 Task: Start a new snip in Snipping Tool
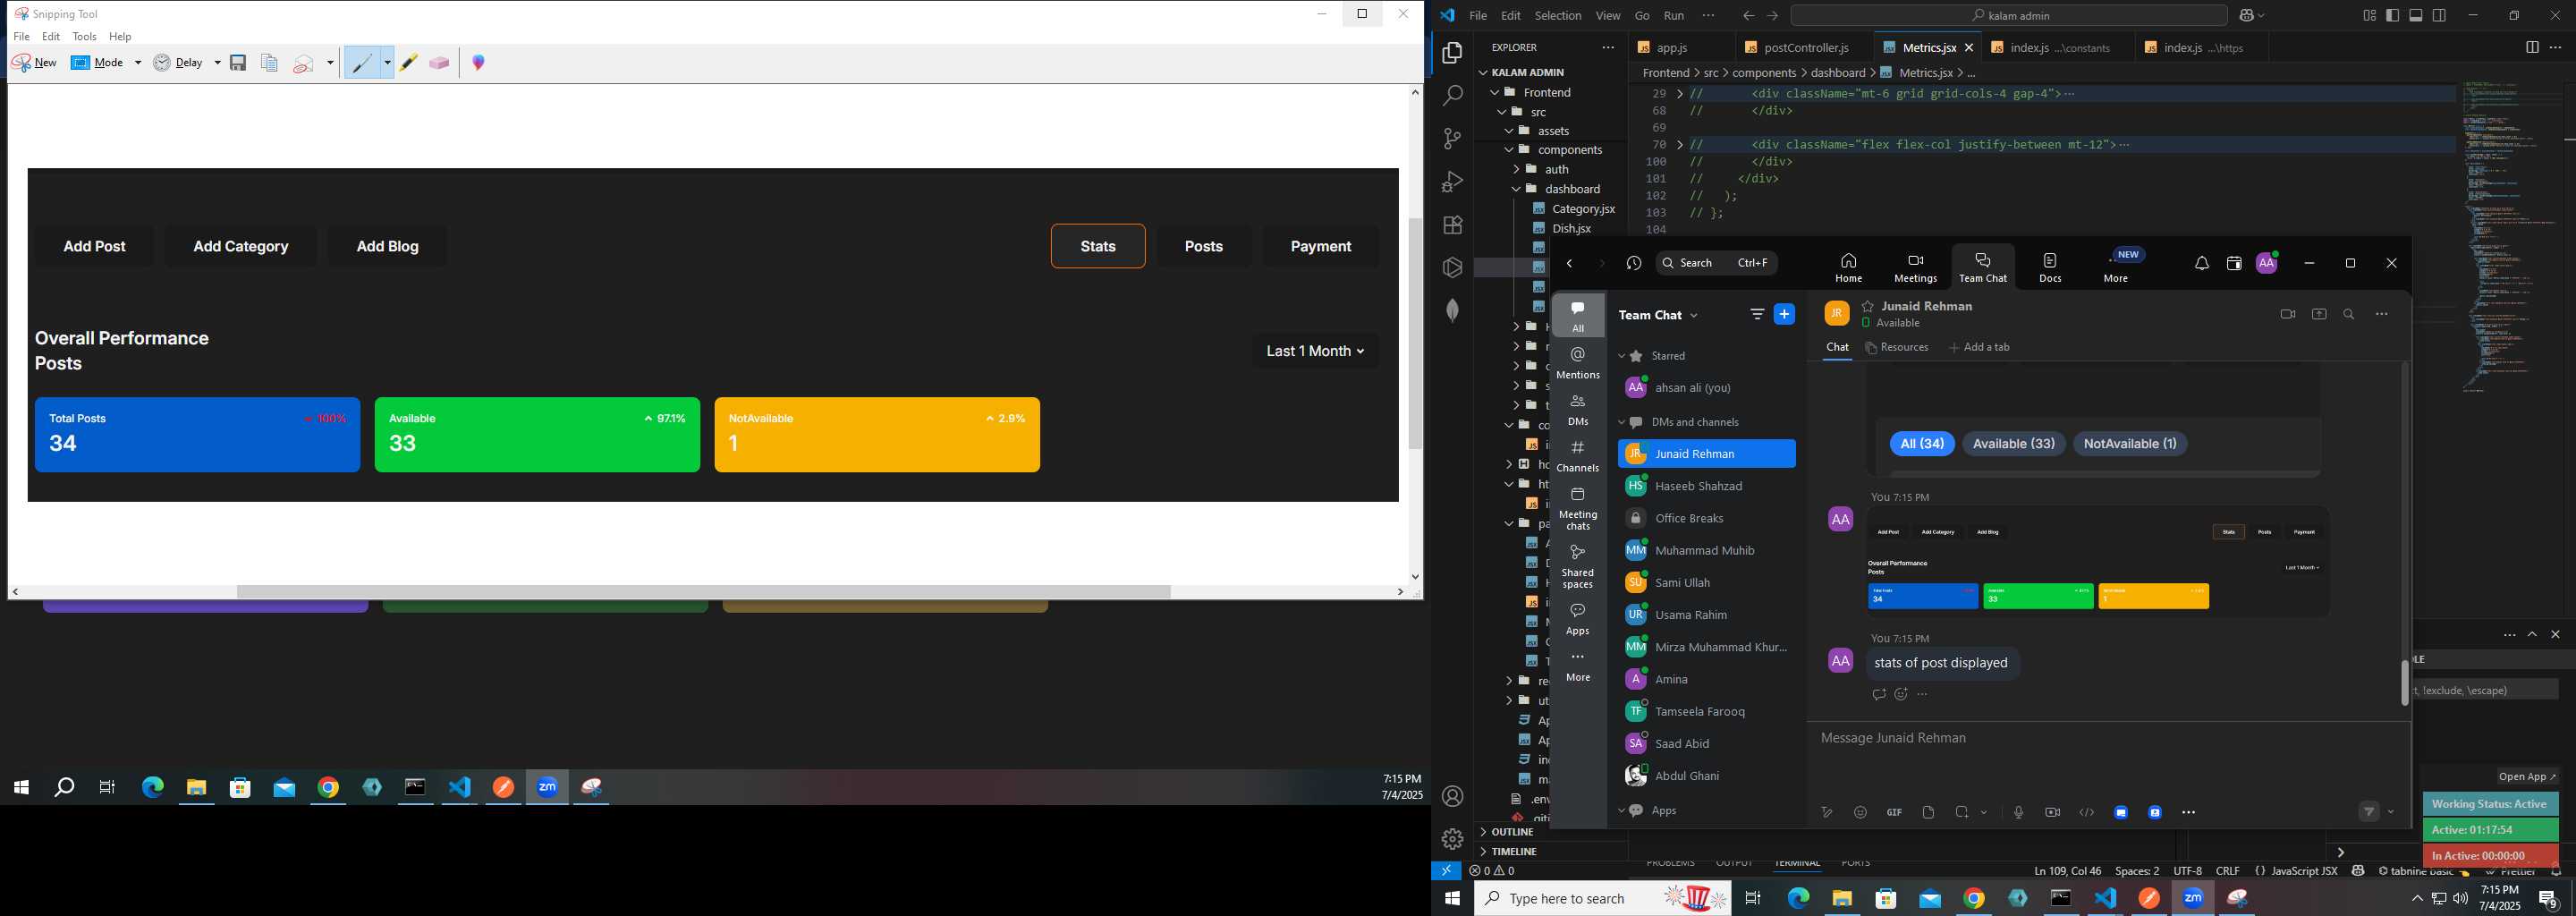point(34,63)
